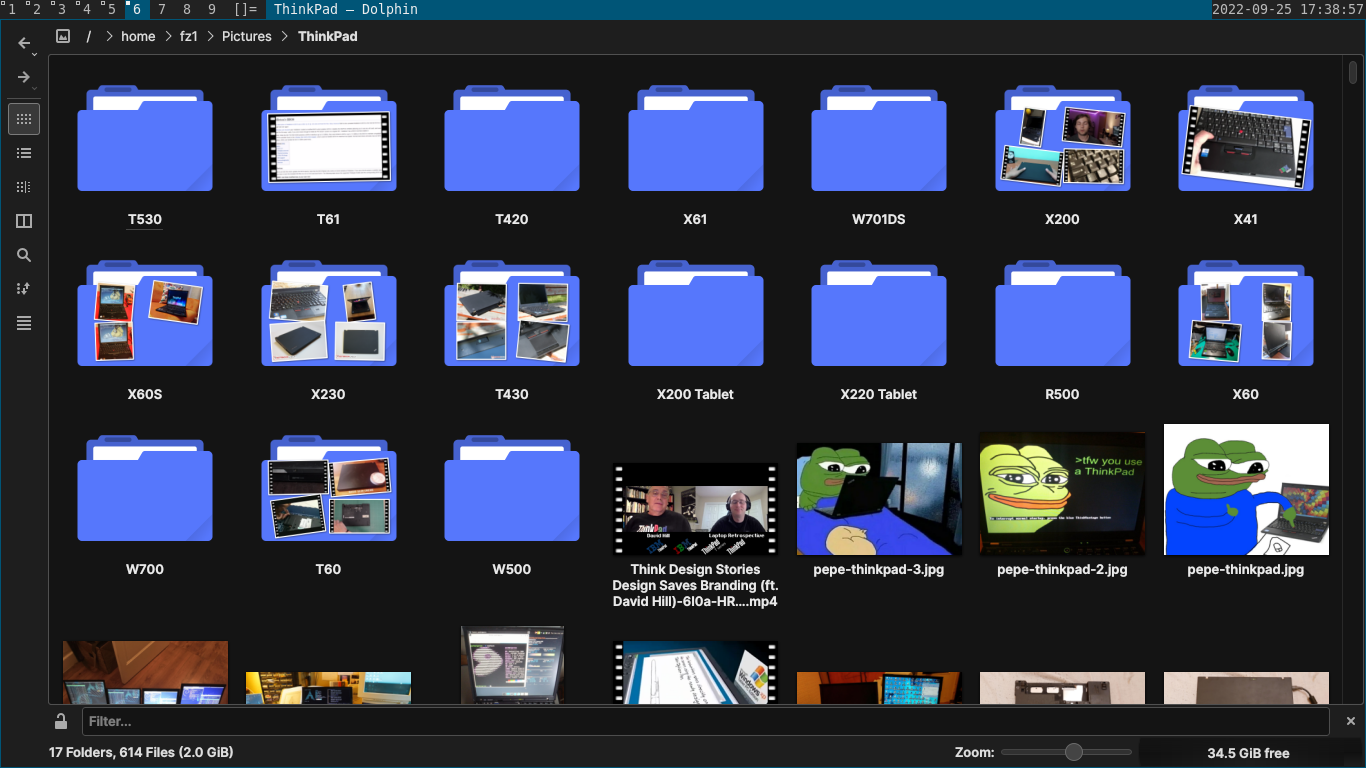The image size is (1366, 768).
Task: Switch to workspace tag 4
Action: pos(87,9)
